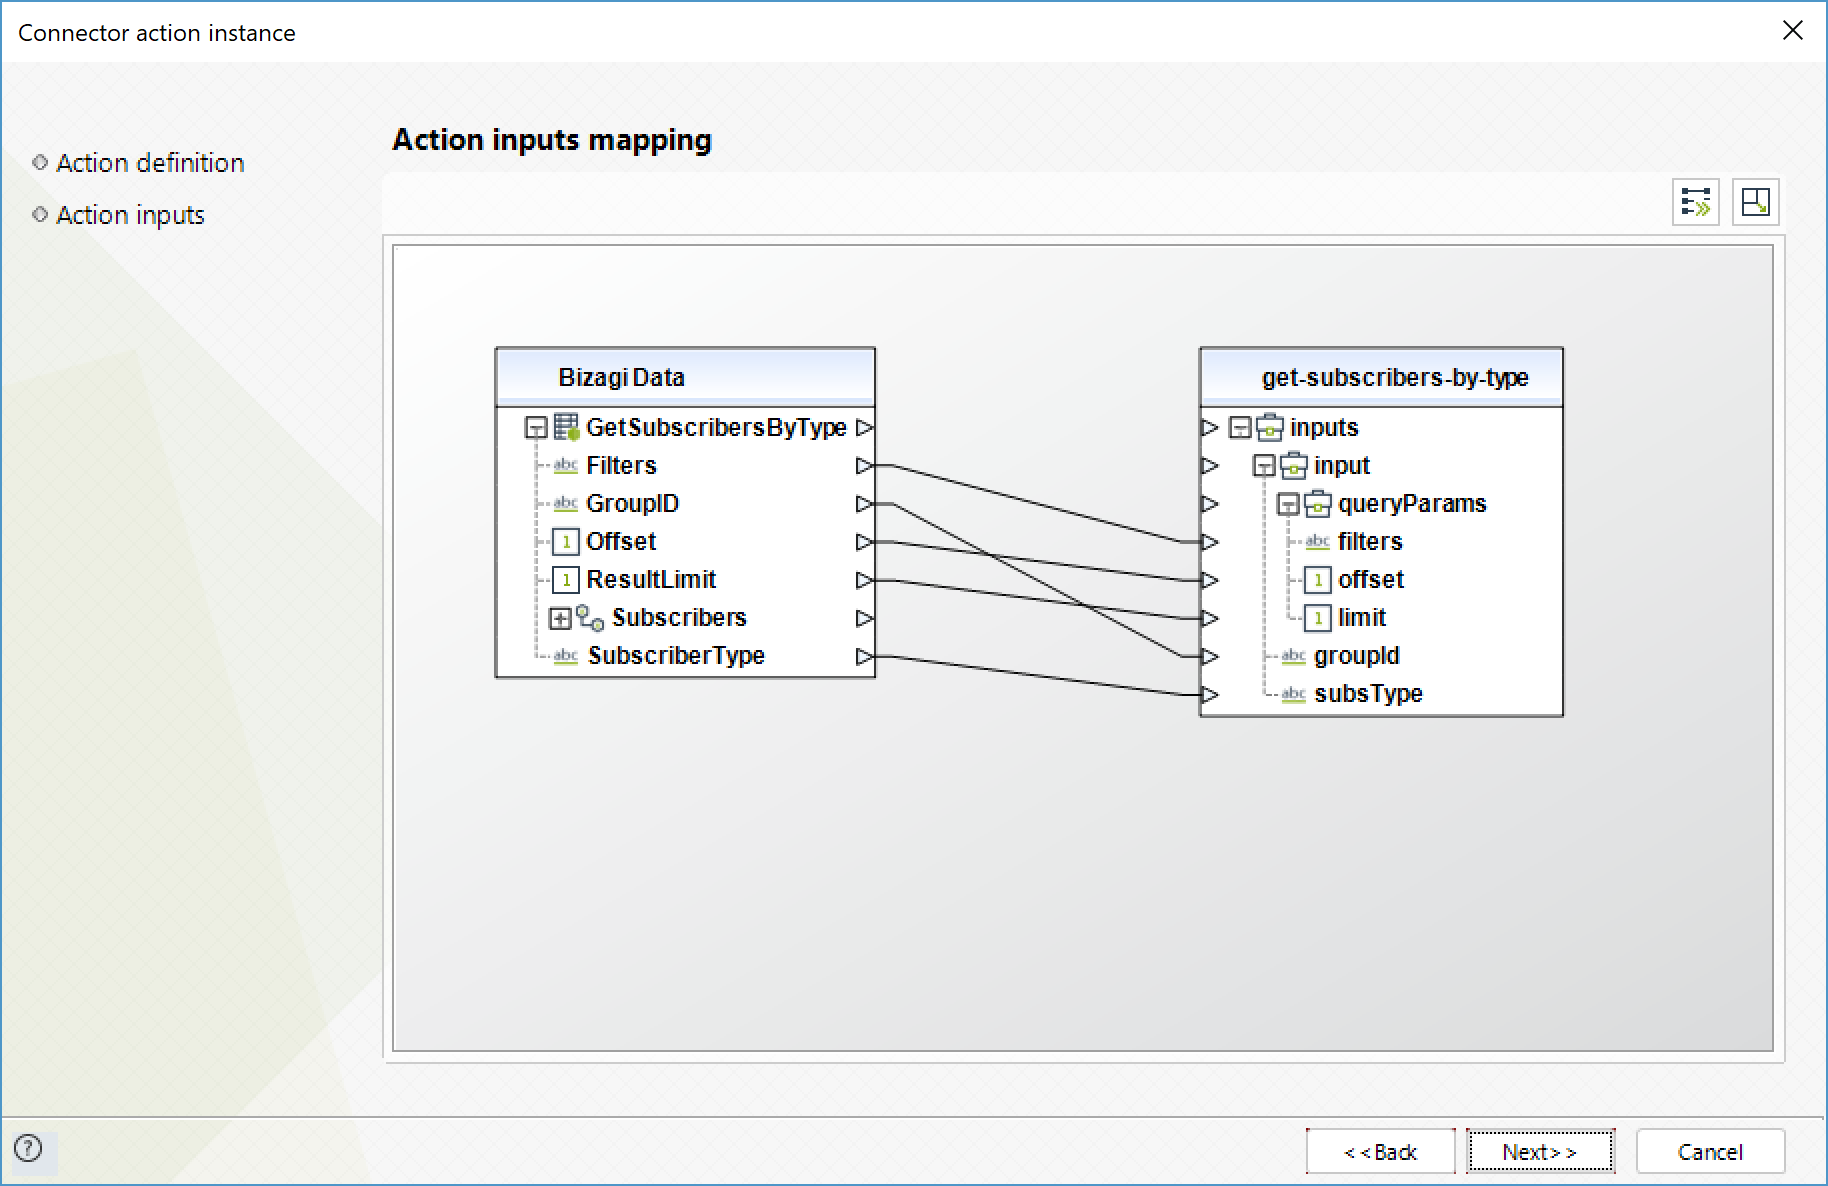This screenshot has width=1828, height=1186.
Task: Click the filters input connector arrow
Action: (1210, 542)
